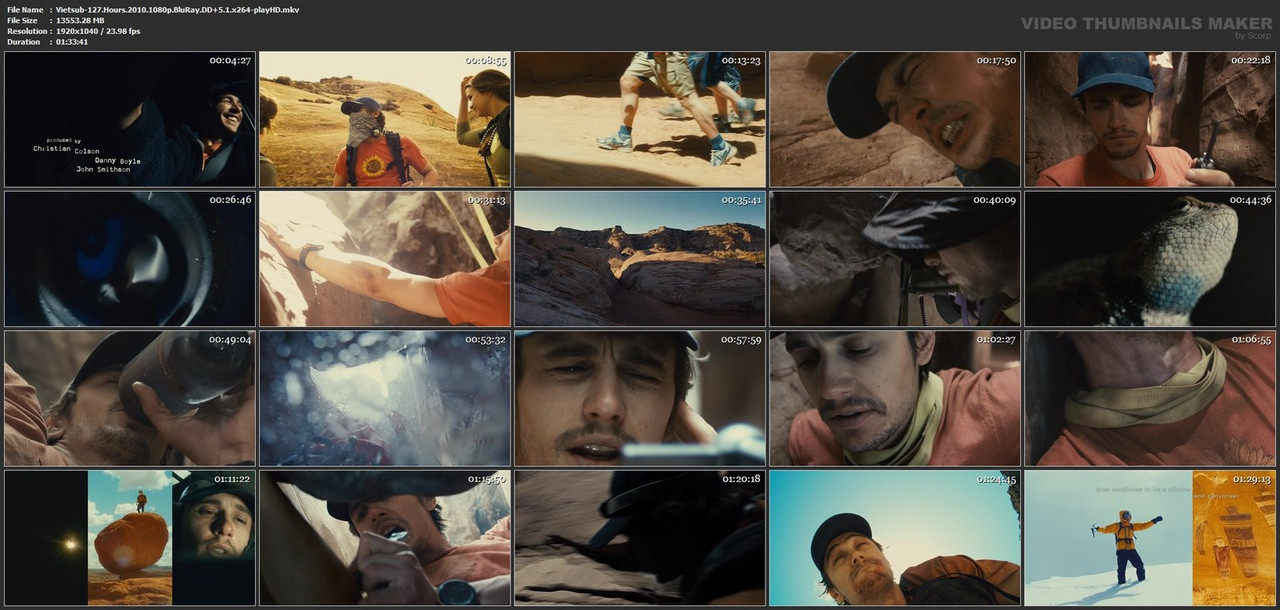
Task: Select the file size value 13553.28 MB
Action: [x=80, y=20]
